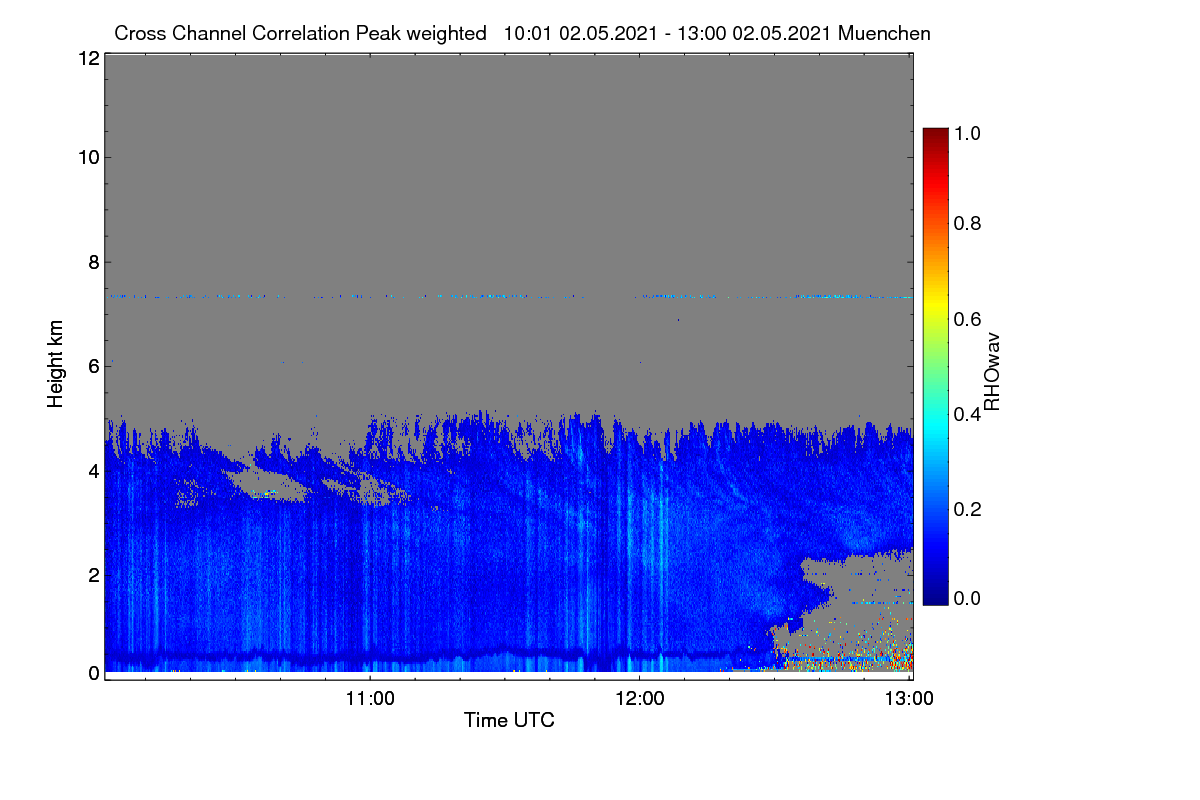Click the height axis label 2
Screen dimensions: 1200x800
coord(93,574)
